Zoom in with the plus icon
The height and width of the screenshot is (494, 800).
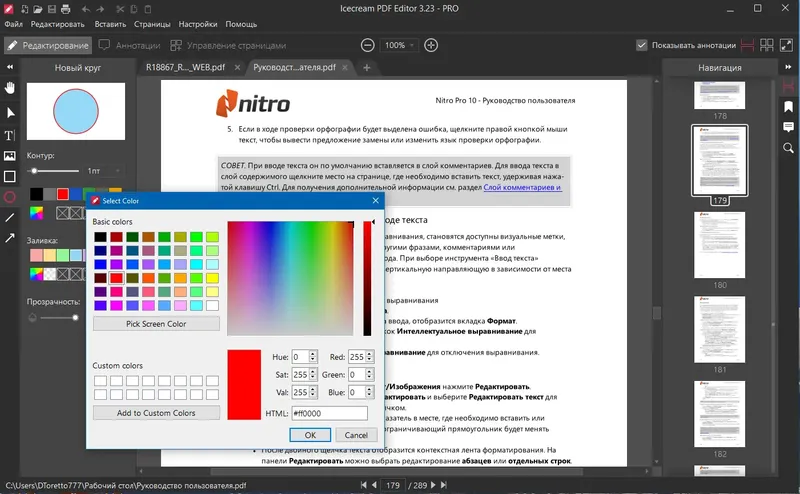click(431, 45)
